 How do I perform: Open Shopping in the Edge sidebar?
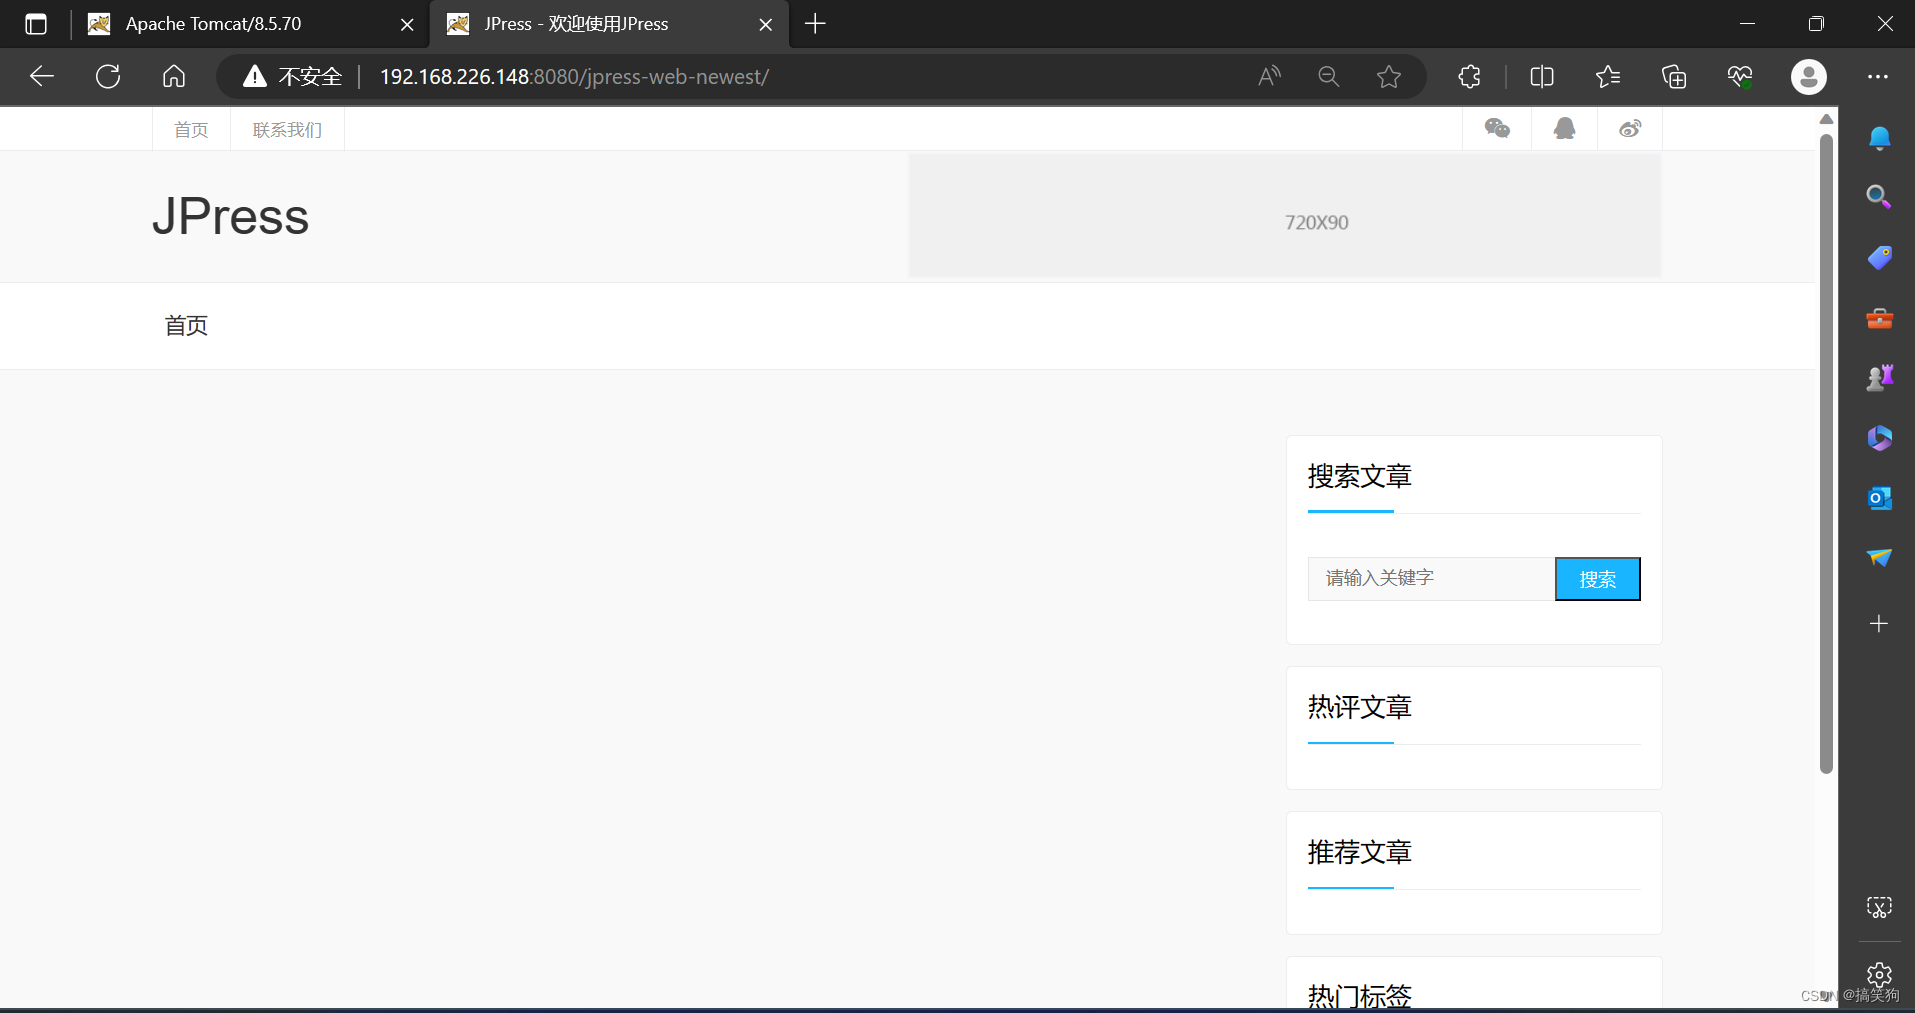tap(1879, 257)
